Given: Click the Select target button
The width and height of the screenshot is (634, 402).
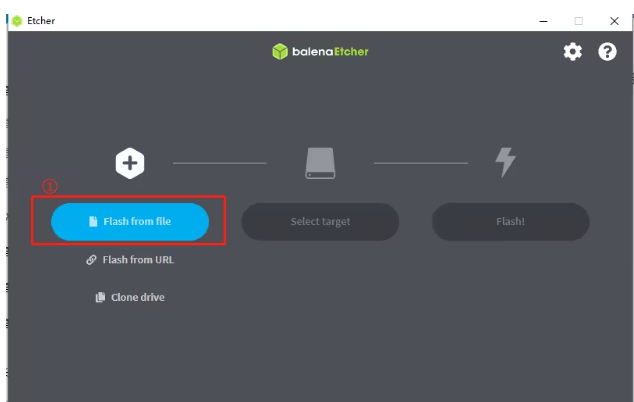Looking at the screenshot, I should [320, 222].
